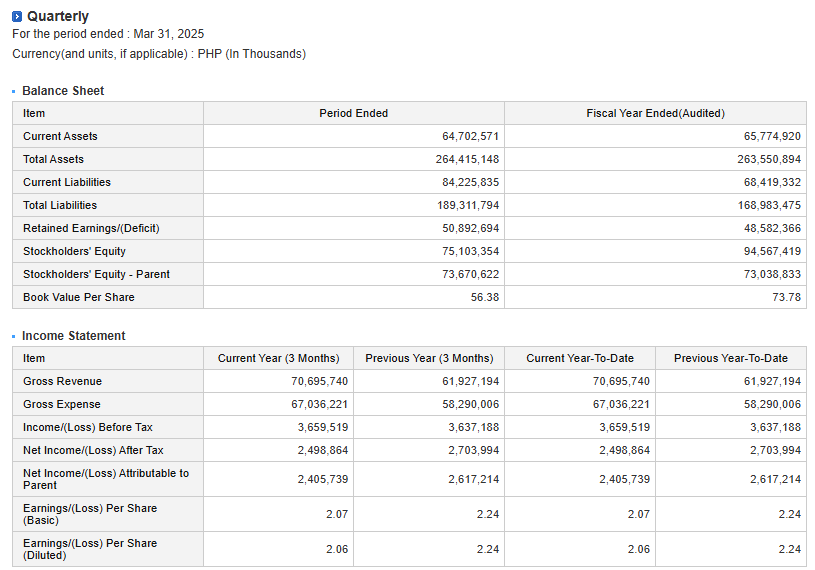Click Net Income After Tax previous YTD 2,703,994
Image resolution: width=815 pixels, height=570 pixels.
(775, 450)
